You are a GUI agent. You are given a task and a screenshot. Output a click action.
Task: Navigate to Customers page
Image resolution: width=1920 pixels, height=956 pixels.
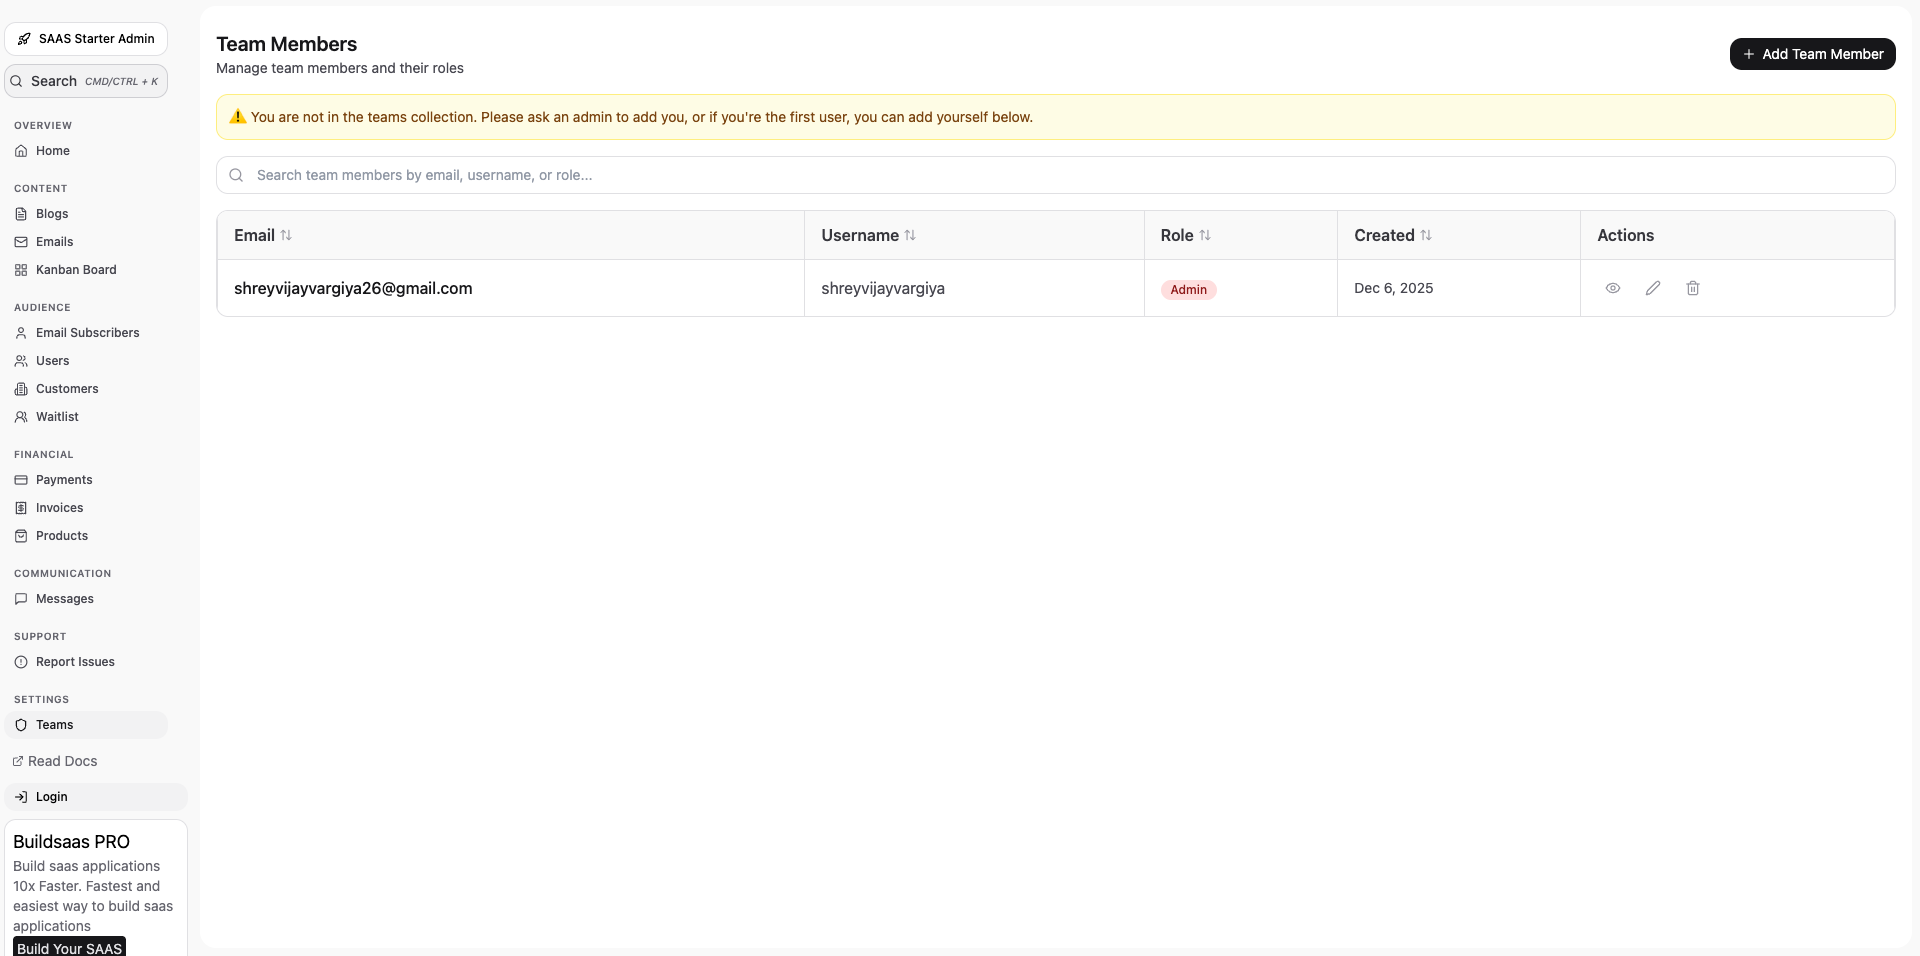coord(86,389)
